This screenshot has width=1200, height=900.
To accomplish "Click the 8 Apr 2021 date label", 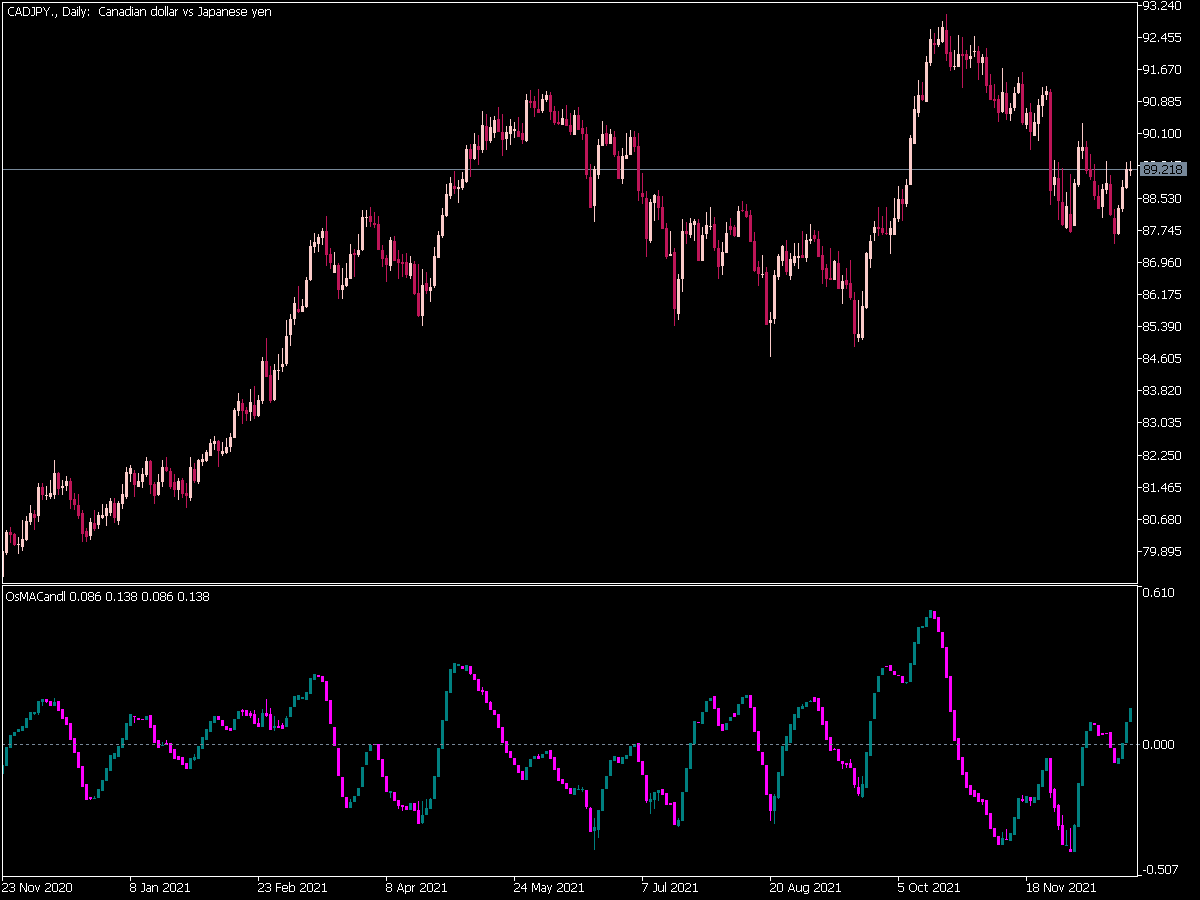I will pos(416,887).
